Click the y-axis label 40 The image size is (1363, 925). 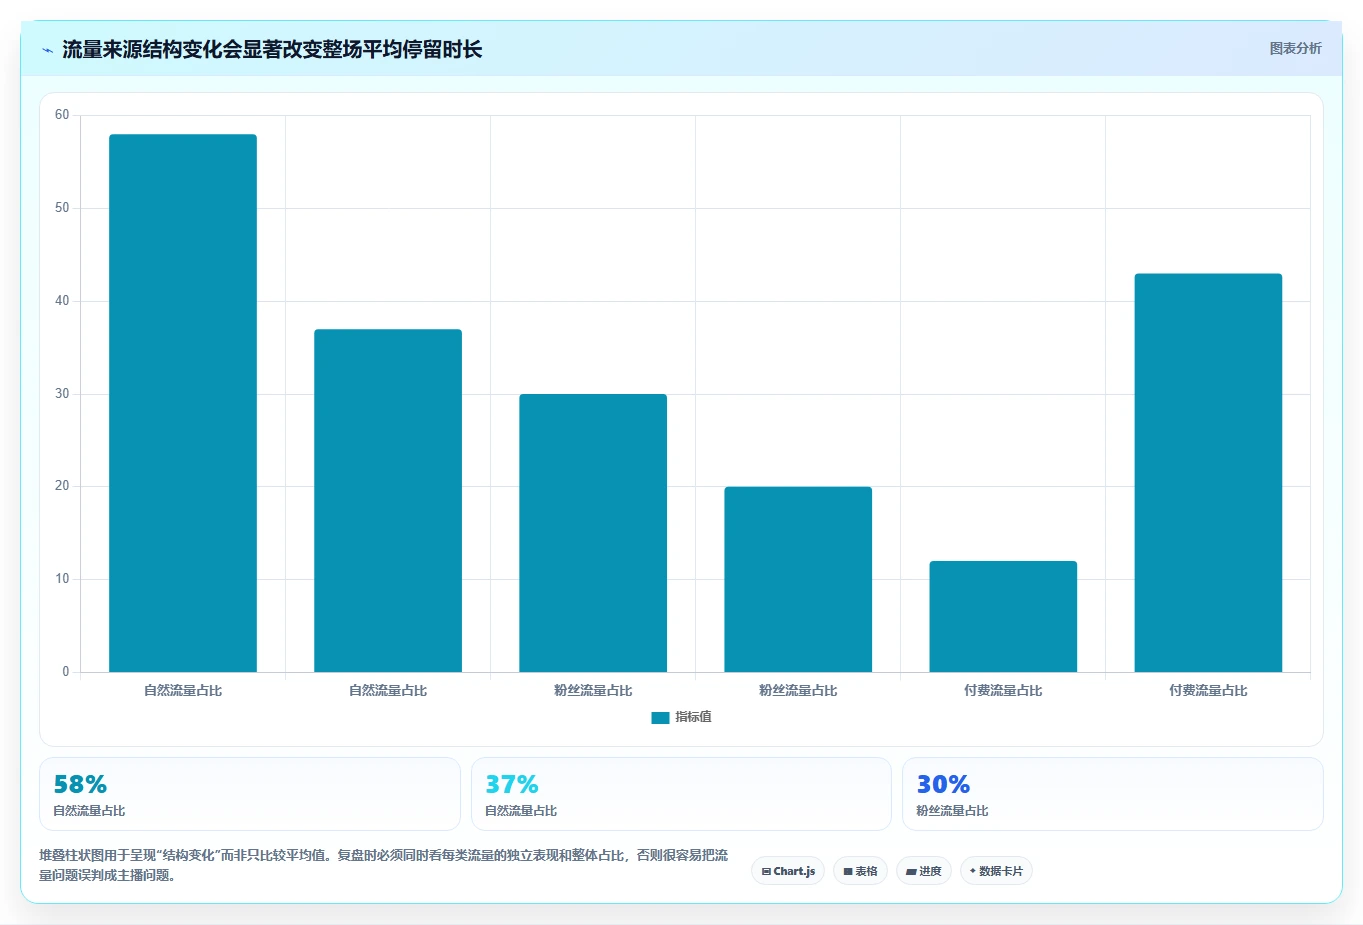(x=62, y=301)
